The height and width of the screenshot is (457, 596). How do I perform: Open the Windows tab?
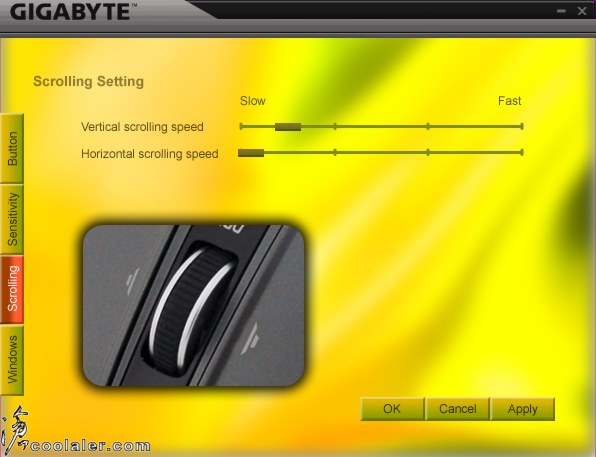[x=12, y=360]
